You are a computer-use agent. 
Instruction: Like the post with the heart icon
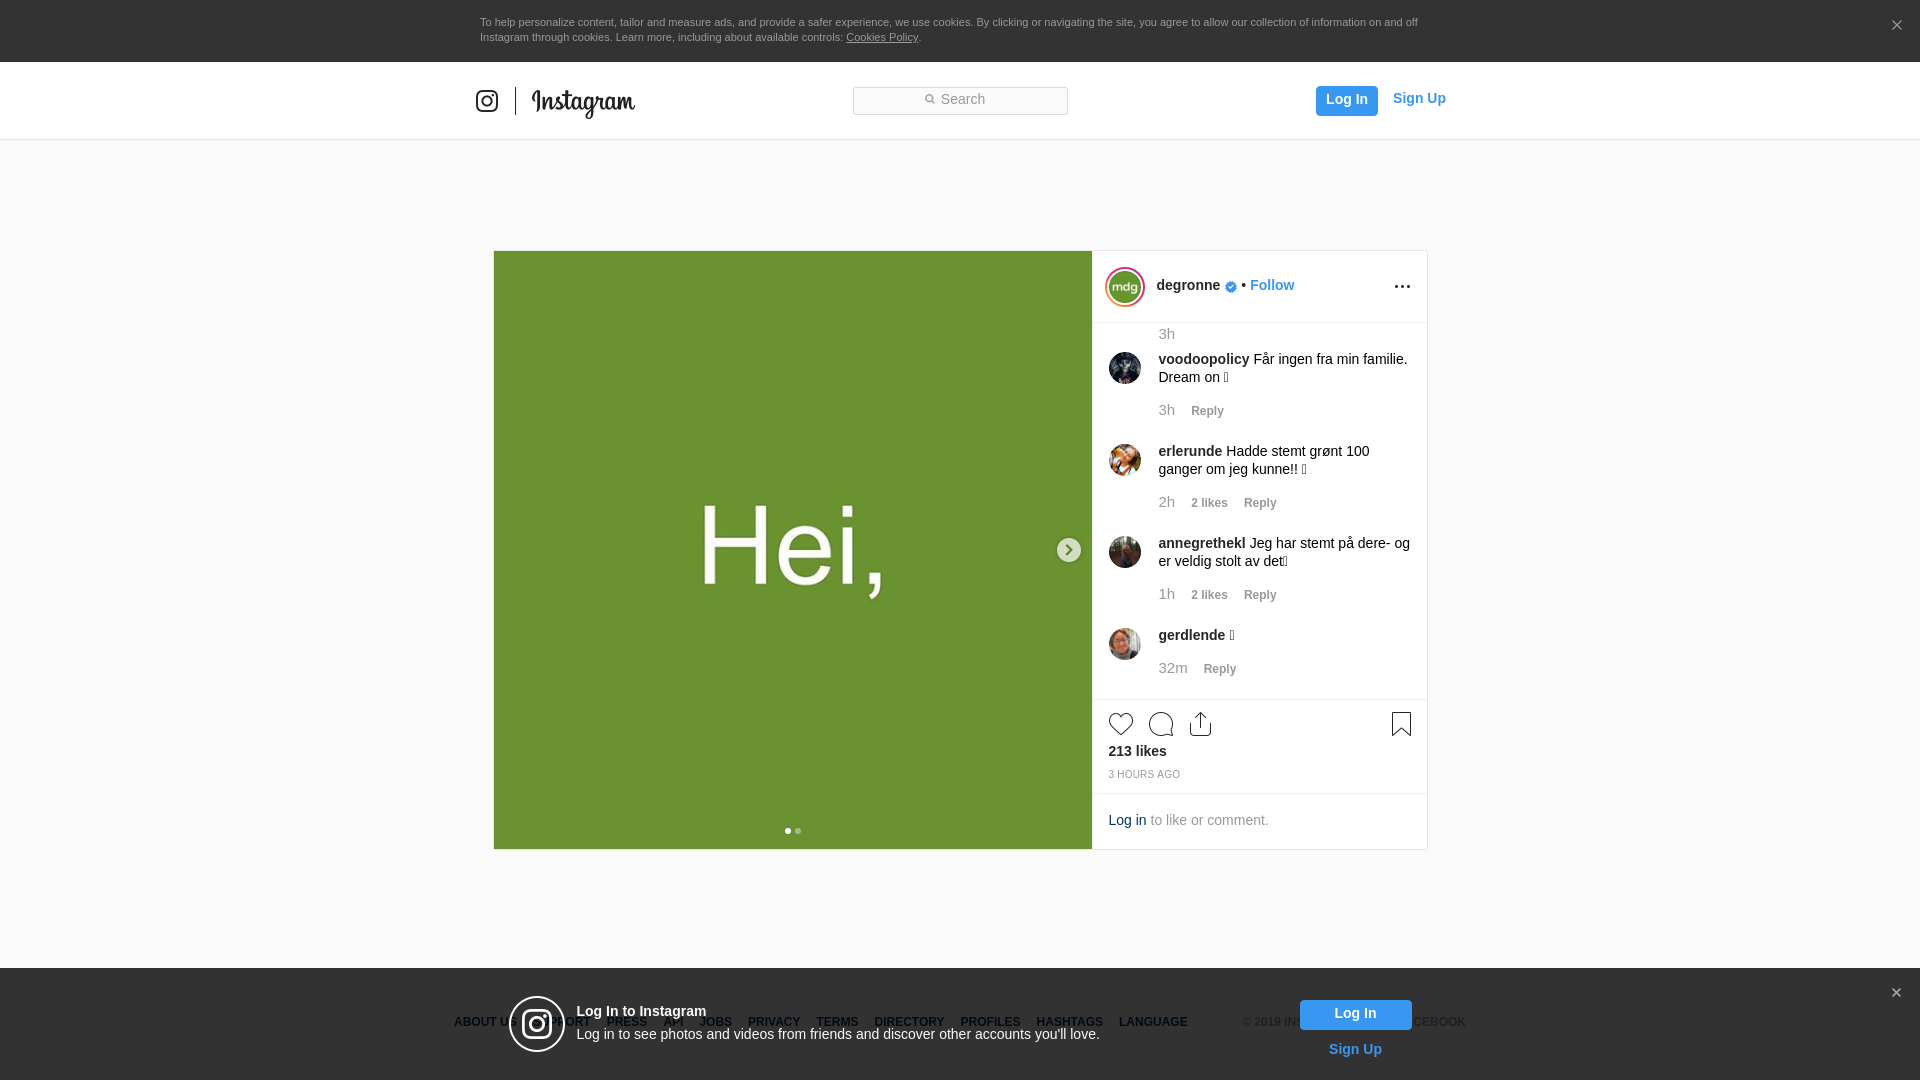pos(1121,724)
